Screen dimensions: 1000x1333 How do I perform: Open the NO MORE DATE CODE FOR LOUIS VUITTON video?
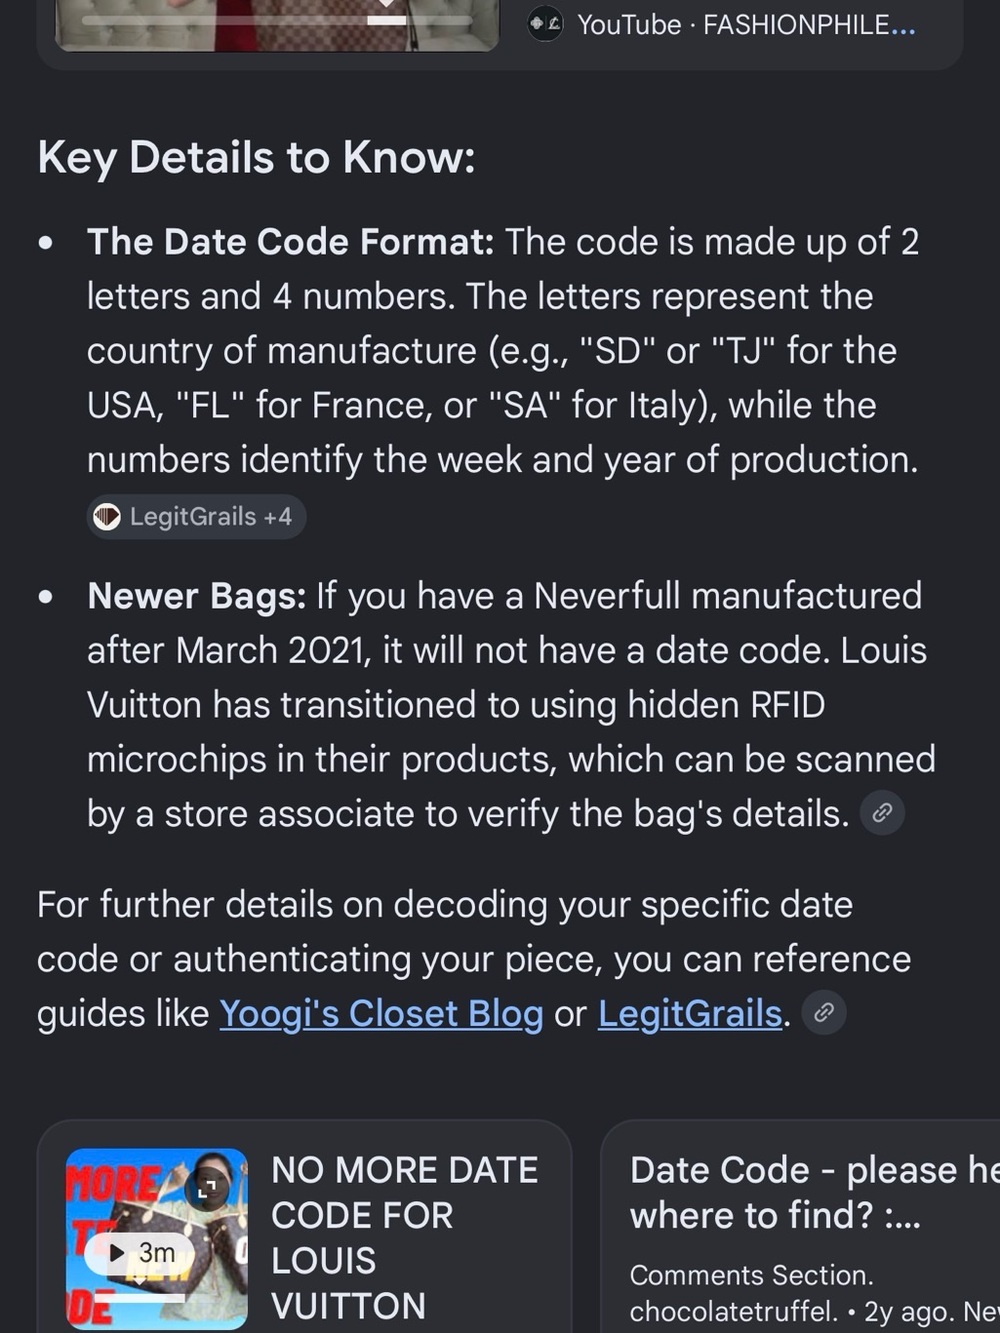(404, 1238)
